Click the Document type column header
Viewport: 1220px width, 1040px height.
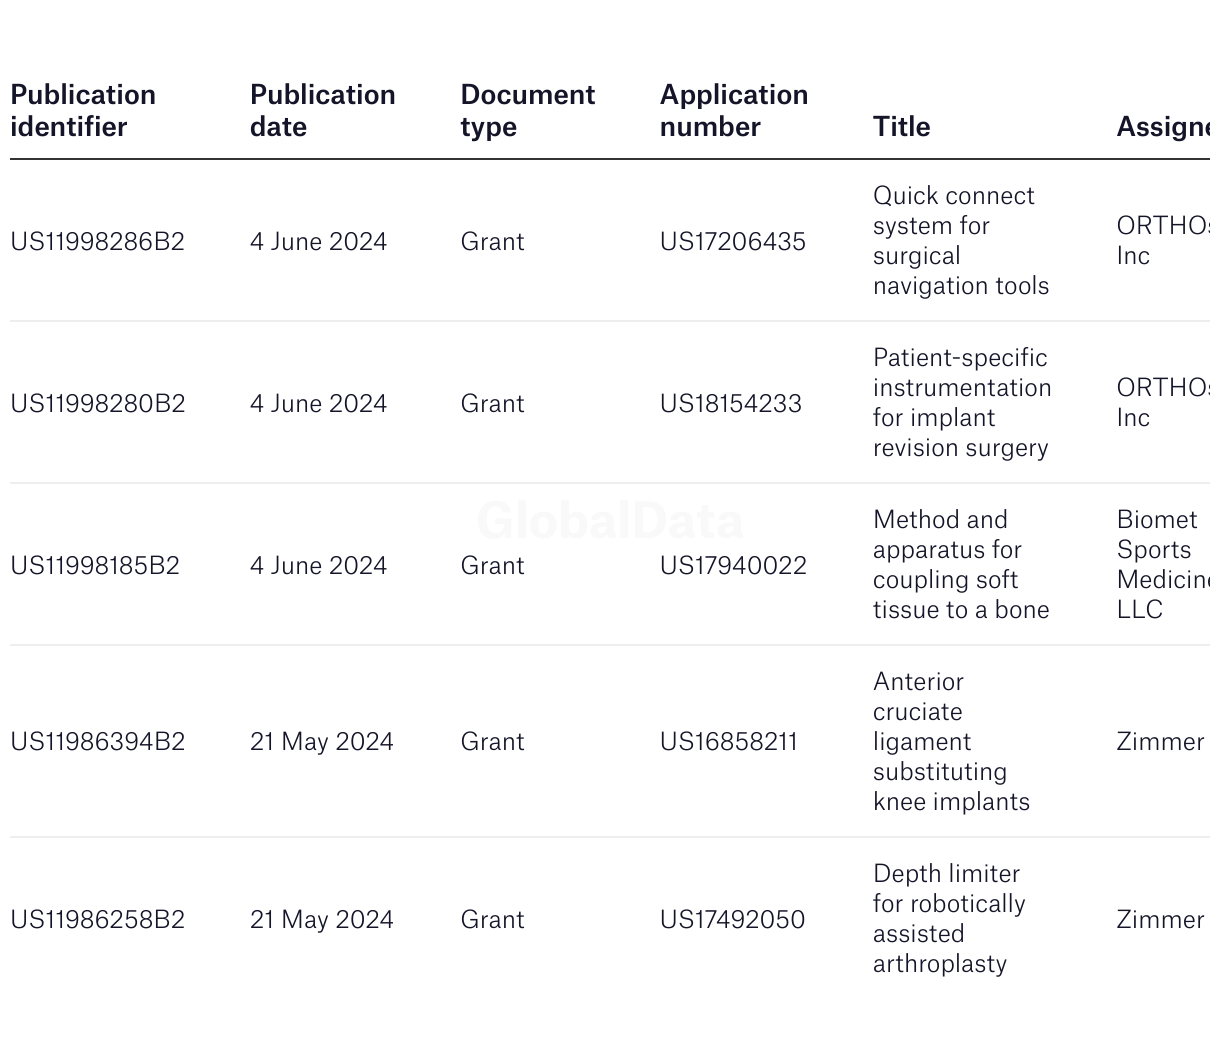click(x=527, y=111)
